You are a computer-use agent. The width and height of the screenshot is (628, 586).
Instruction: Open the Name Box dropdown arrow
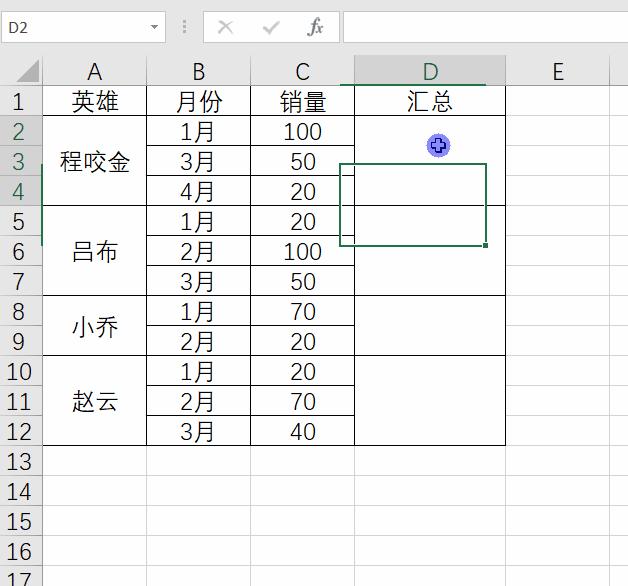(x=154, y=27)
